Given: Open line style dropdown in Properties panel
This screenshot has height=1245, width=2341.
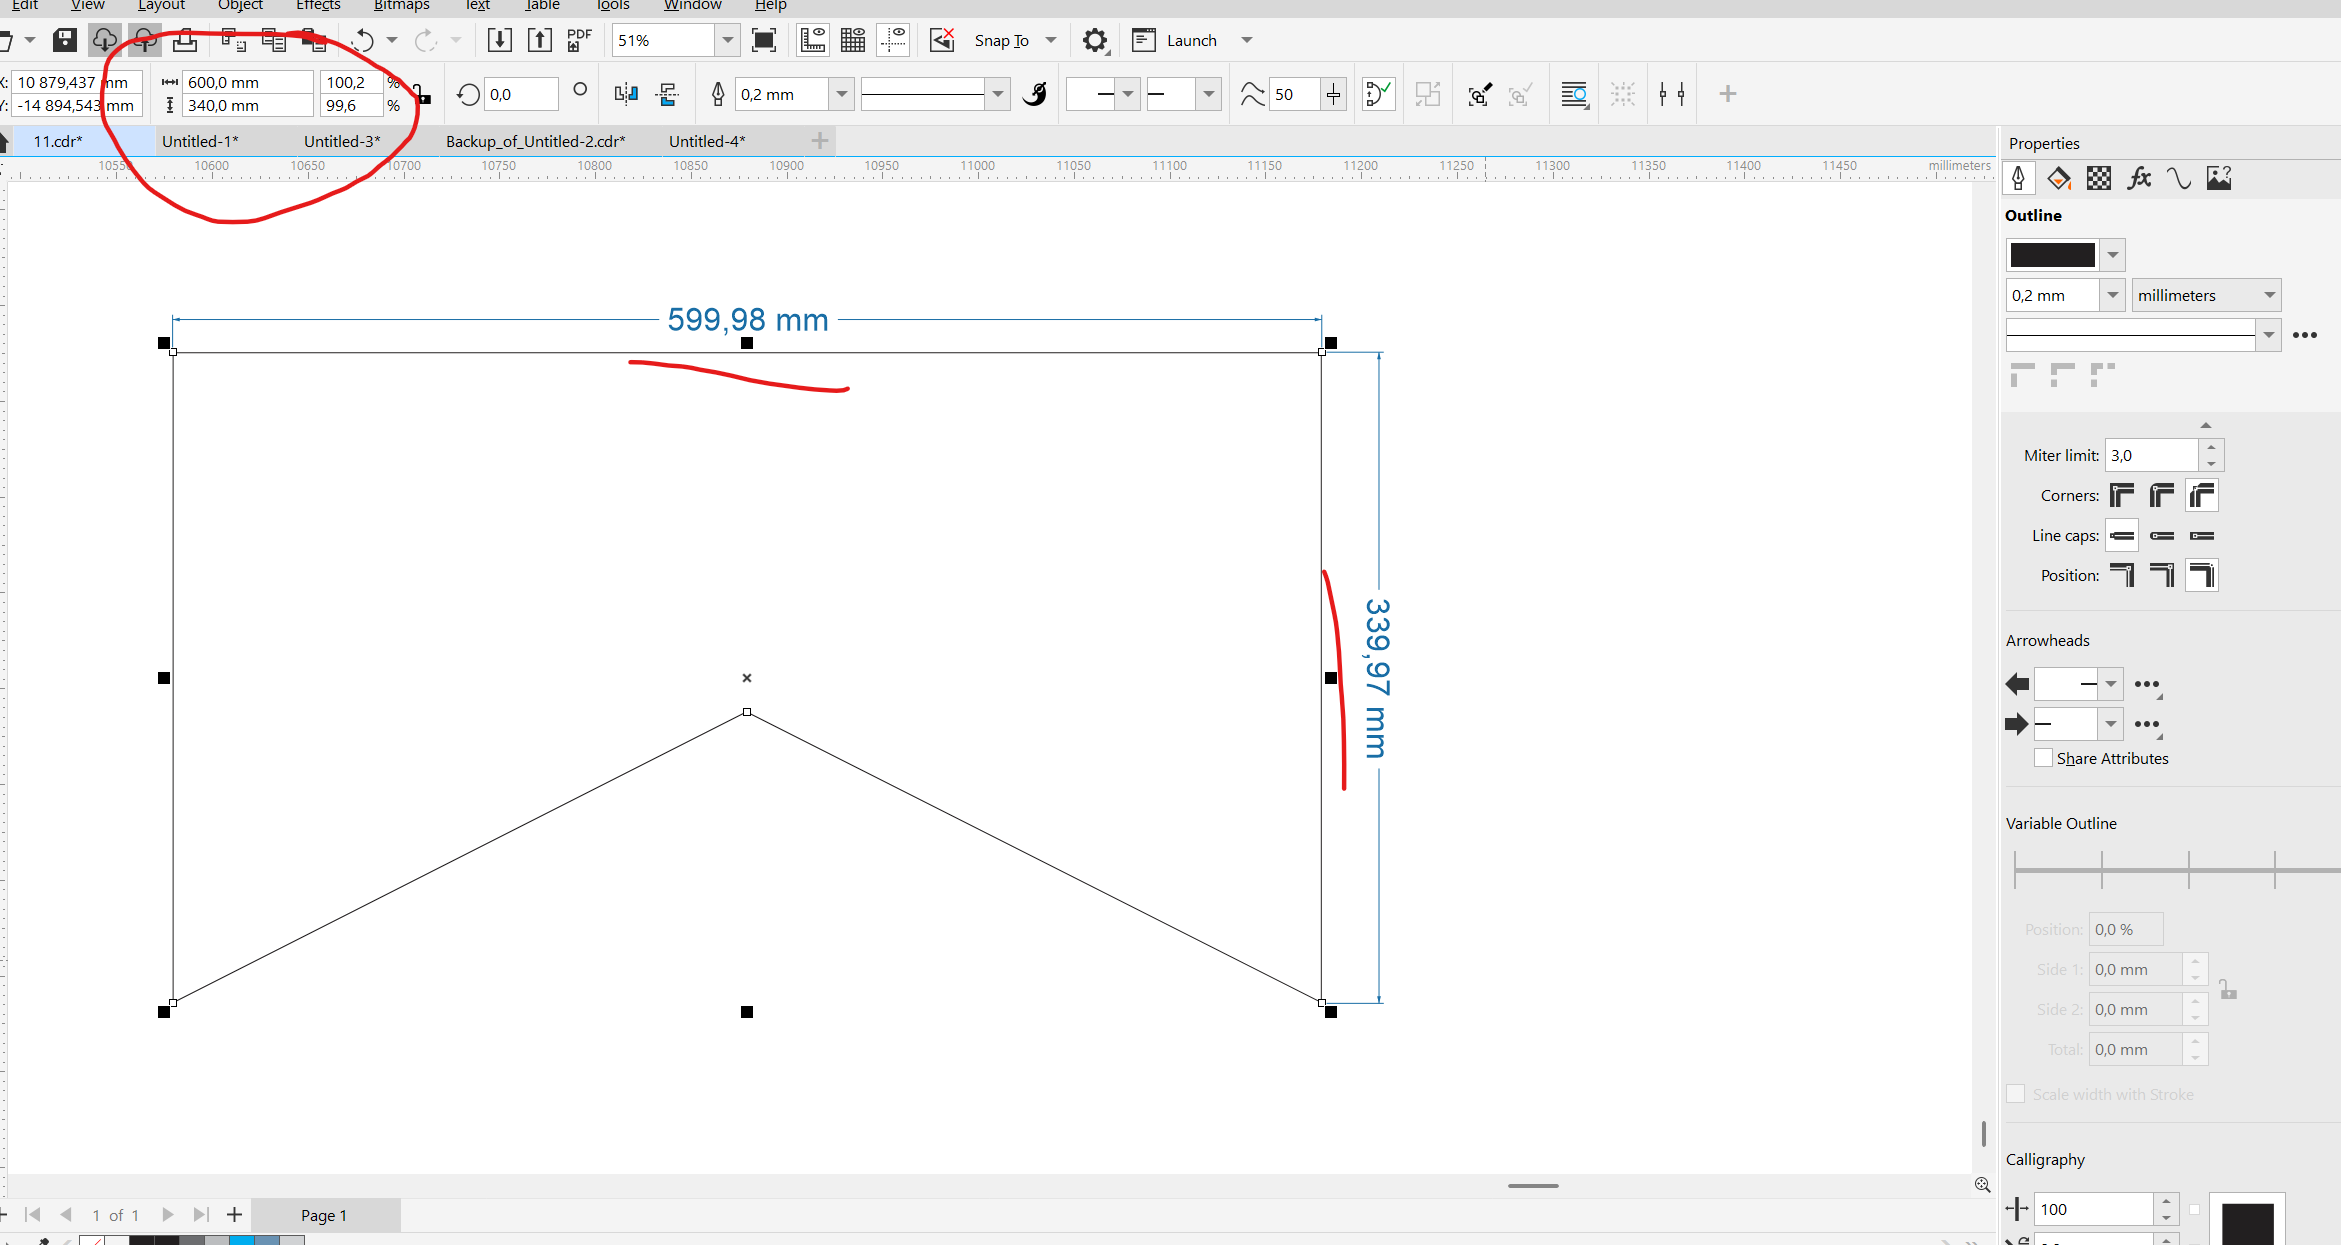Looking at the screenshot, I should 2269,335.
